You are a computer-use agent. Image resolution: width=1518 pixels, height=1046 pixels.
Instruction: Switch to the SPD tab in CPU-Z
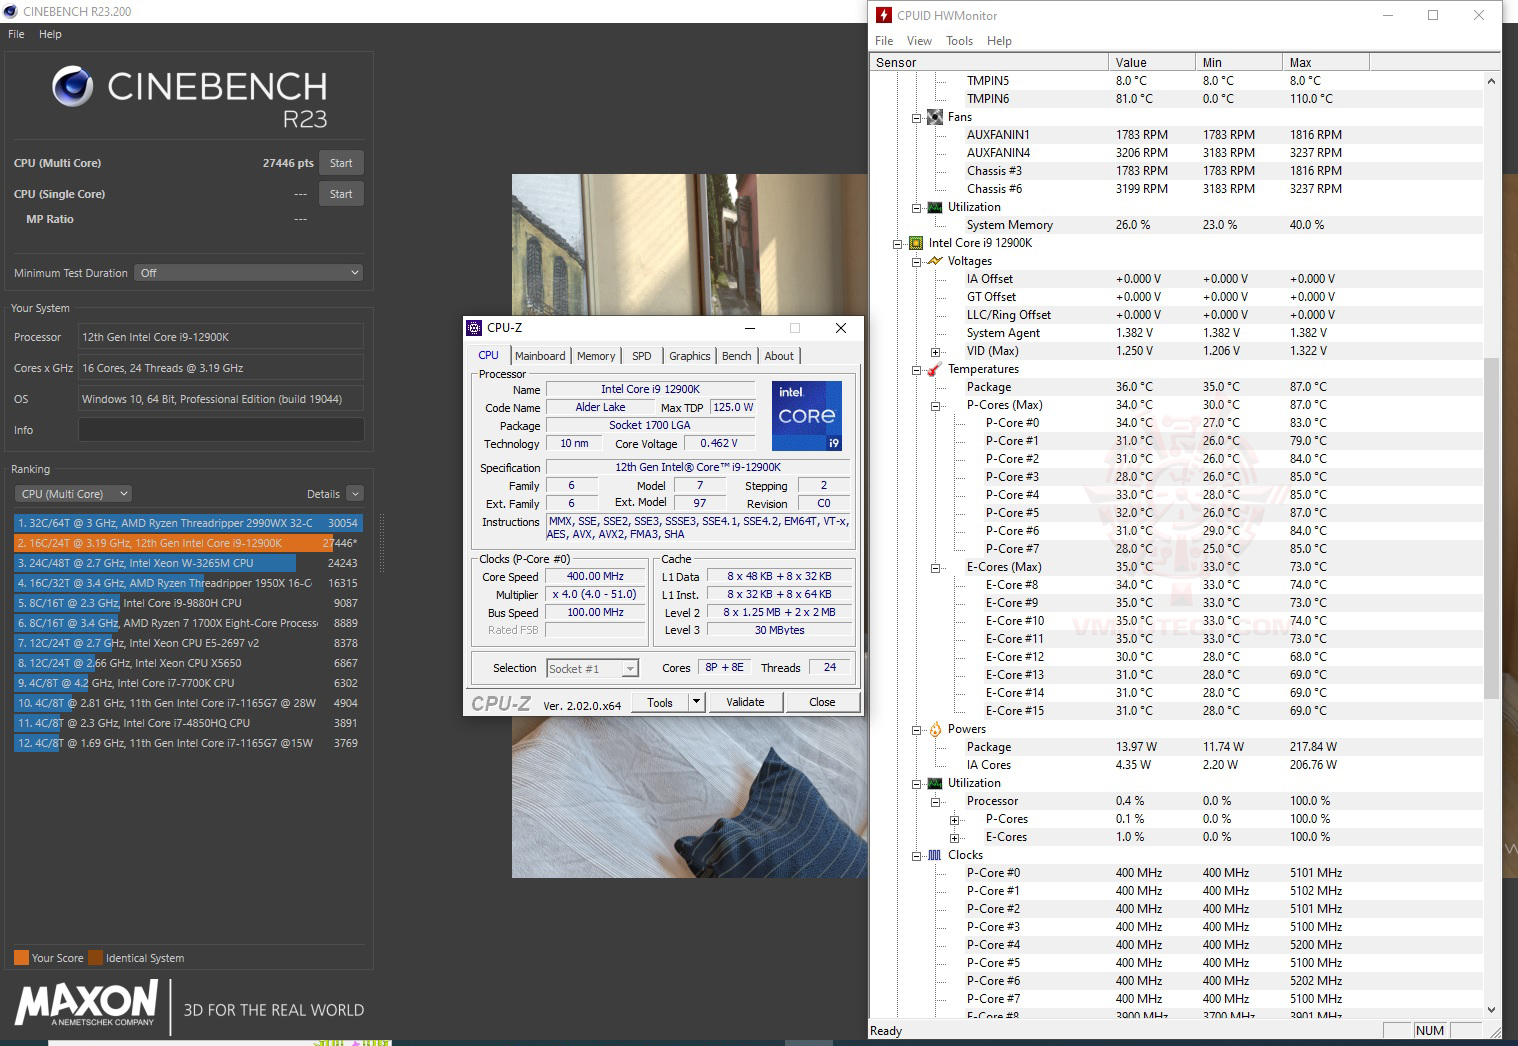click(642, 356)
